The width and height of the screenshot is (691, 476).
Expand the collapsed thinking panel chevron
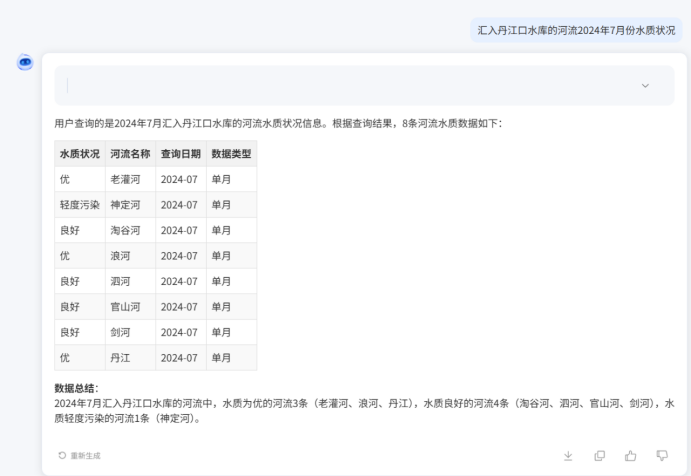coord(645,86)
